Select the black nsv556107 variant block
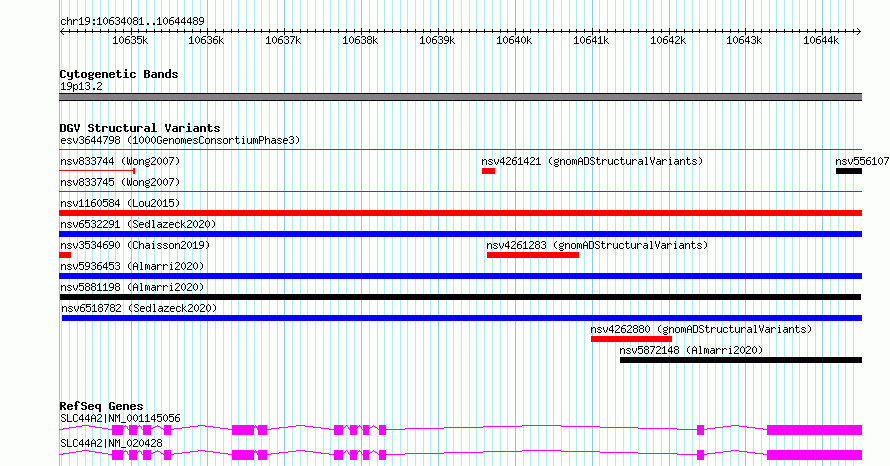Screen dimensions: 890x466 (849, 171)
